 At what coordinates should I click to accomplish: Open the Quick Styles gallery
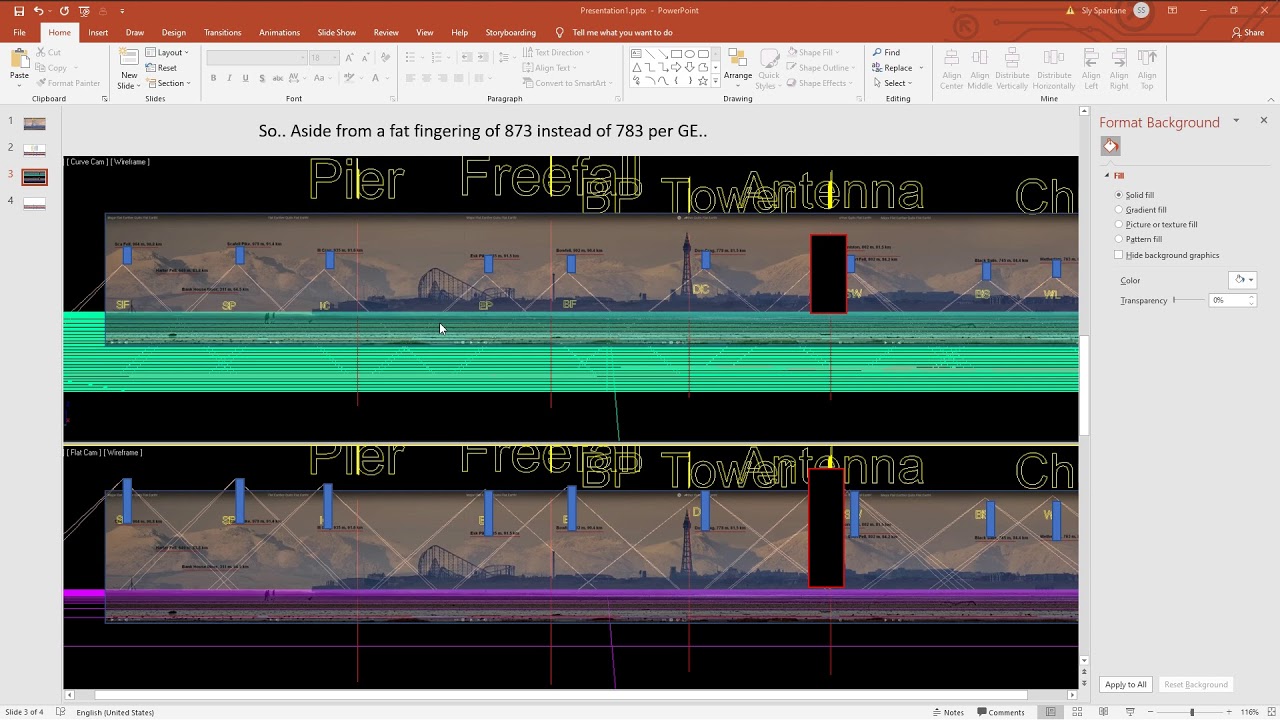click(x=768, y=68)
